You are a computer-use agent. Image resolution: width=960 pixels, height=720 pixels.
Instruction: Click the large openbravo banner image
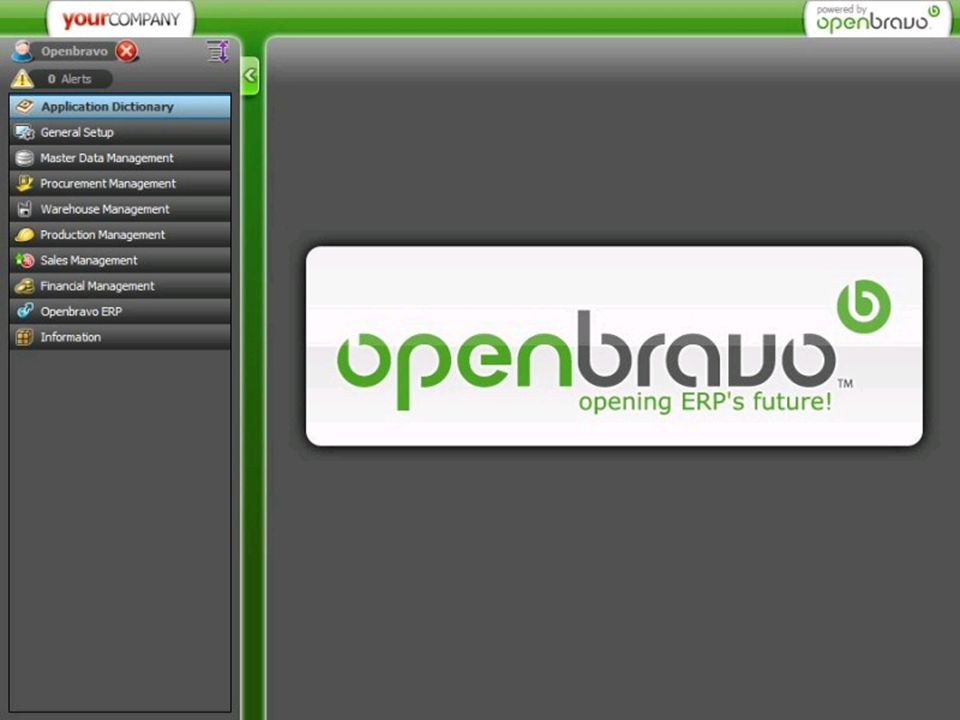(614, 346)
